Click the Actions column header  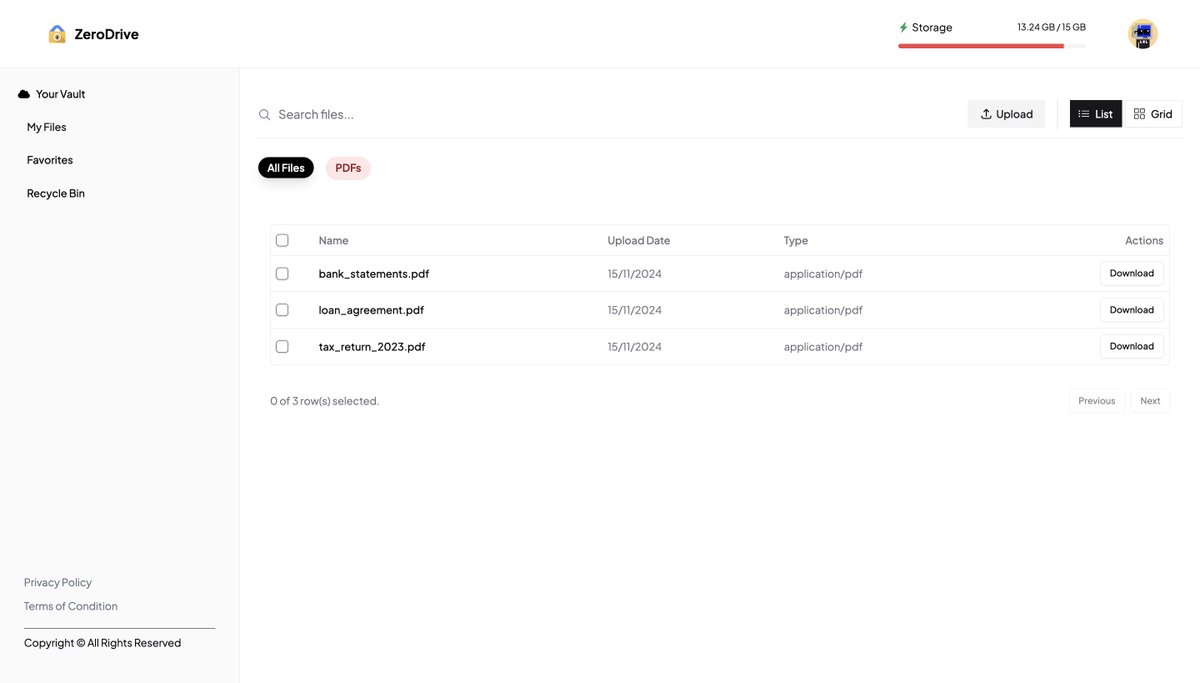1144,240
